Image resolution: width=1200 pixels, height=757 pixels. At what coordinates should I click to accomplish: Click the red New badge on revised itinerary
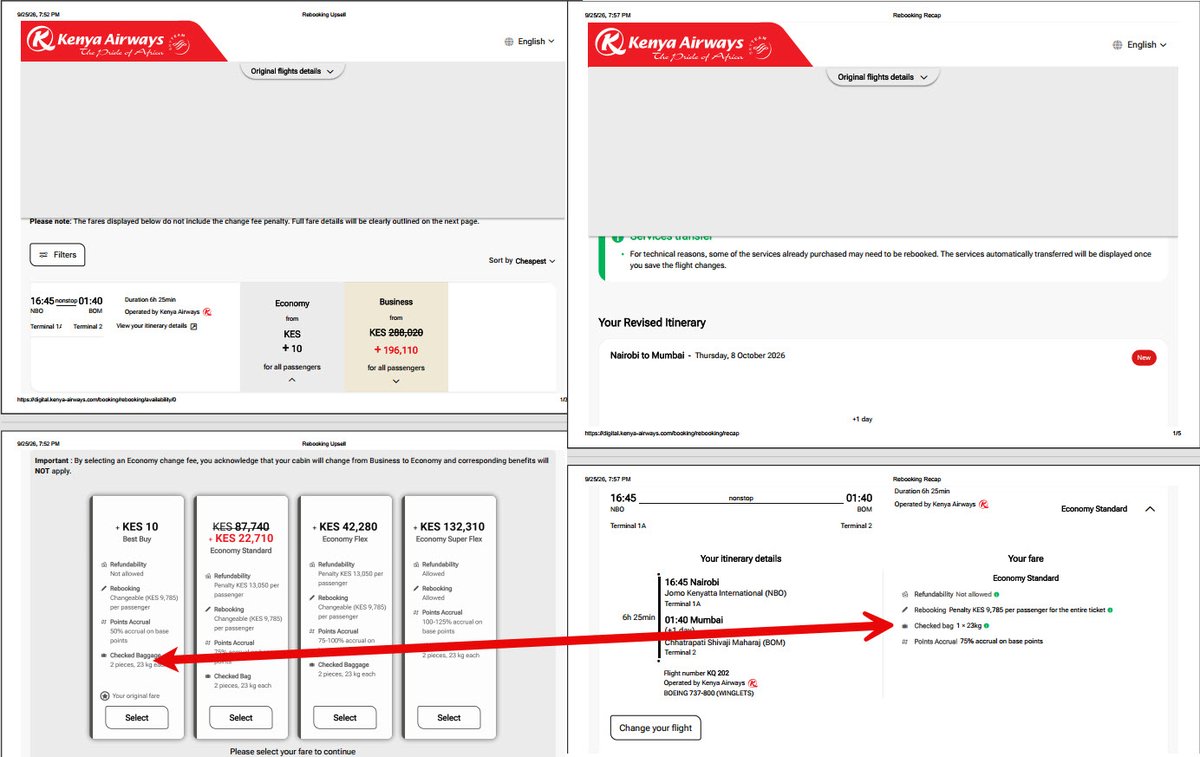(x=1144, y=357)
